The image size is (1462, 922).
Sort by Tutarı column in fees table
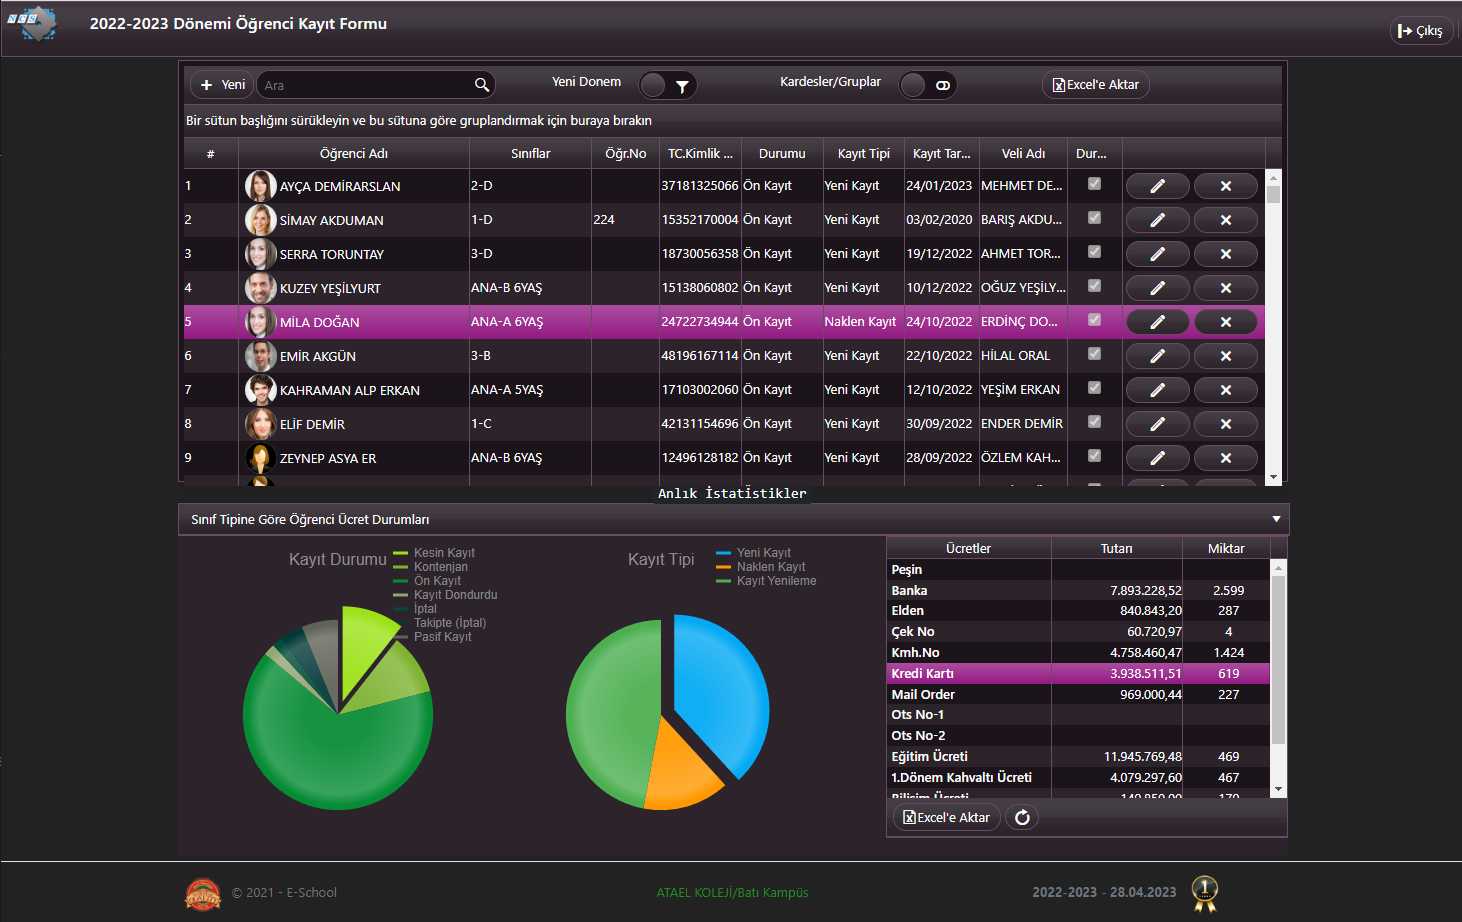click(x=1116, y=548)
